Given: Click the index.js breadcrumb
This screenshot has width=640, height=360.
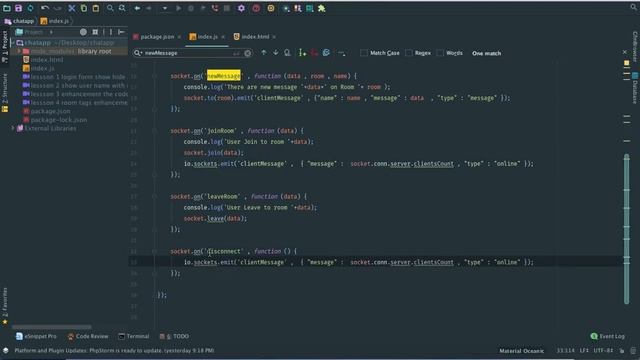Looking at the screenshot, I should [55, 21].
